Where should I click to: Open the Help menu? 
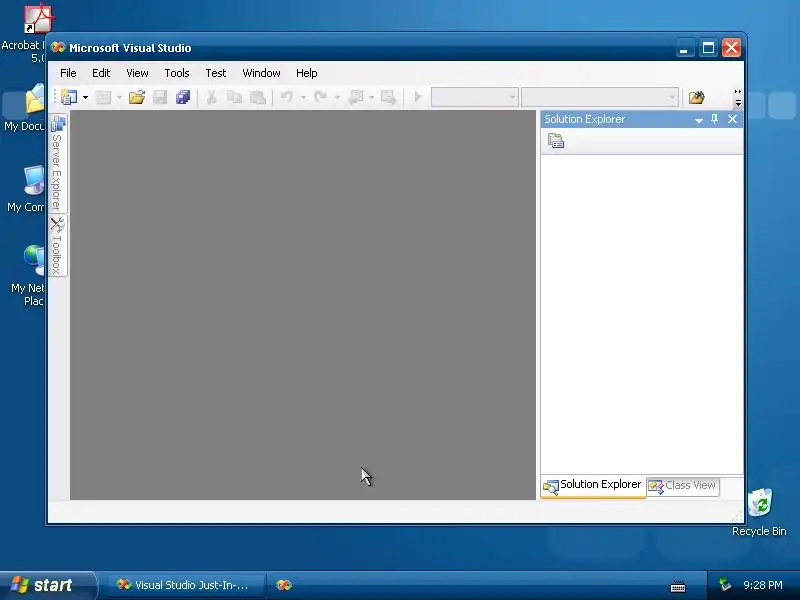pyautogui.click(x=307, y=73)
